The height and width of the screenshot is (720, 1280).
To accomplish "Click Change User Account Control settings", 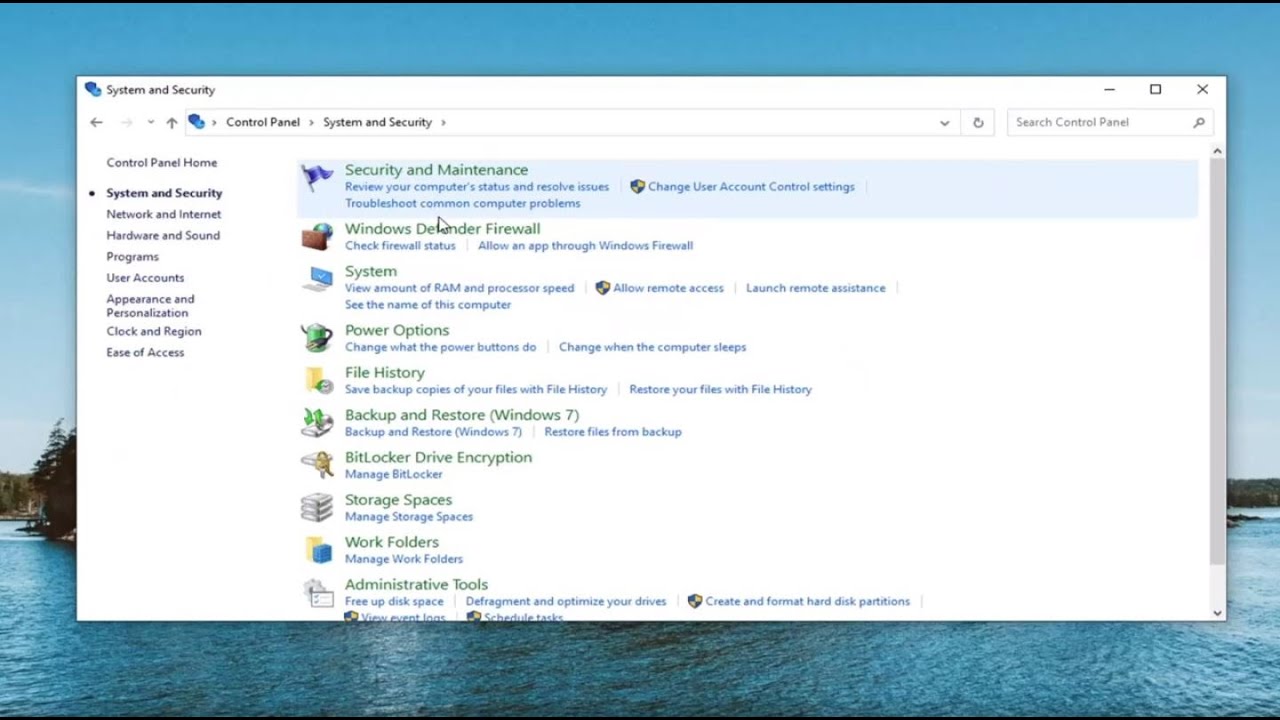I will pos(751,187).
